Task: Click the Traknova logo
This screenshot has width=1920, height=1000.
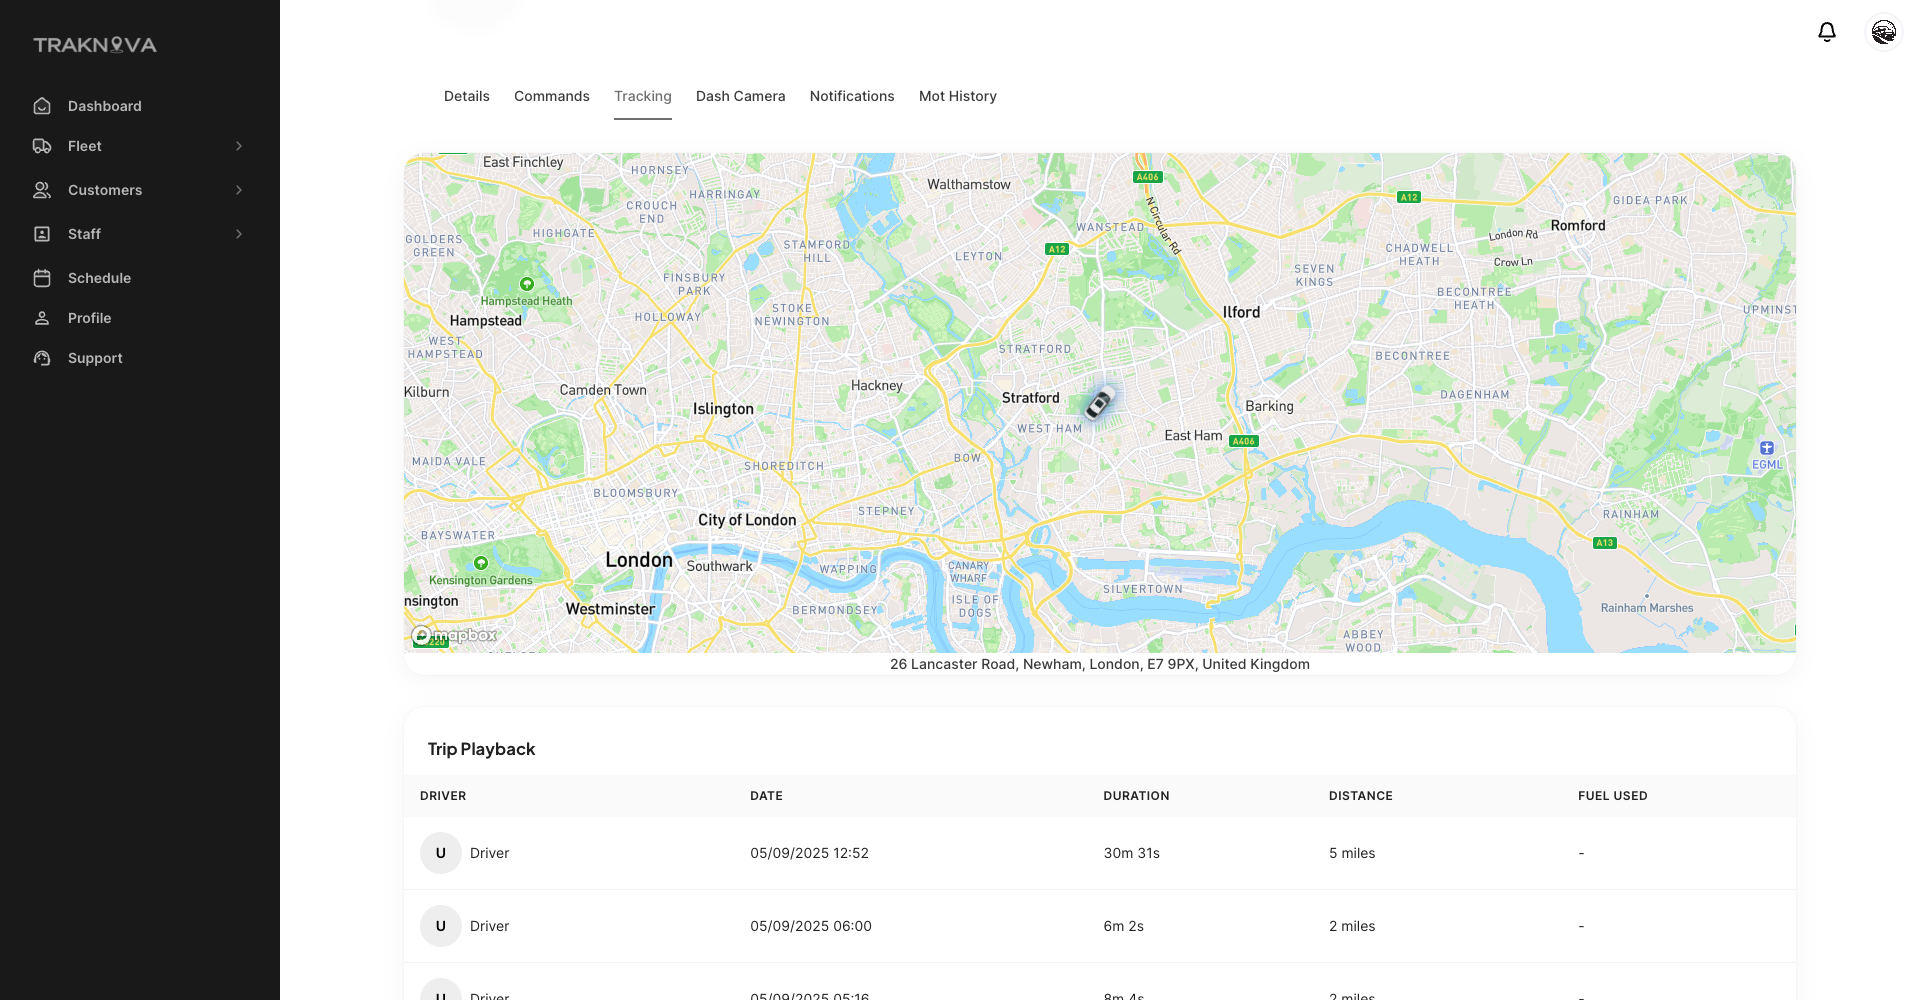Action: (95, 45)
